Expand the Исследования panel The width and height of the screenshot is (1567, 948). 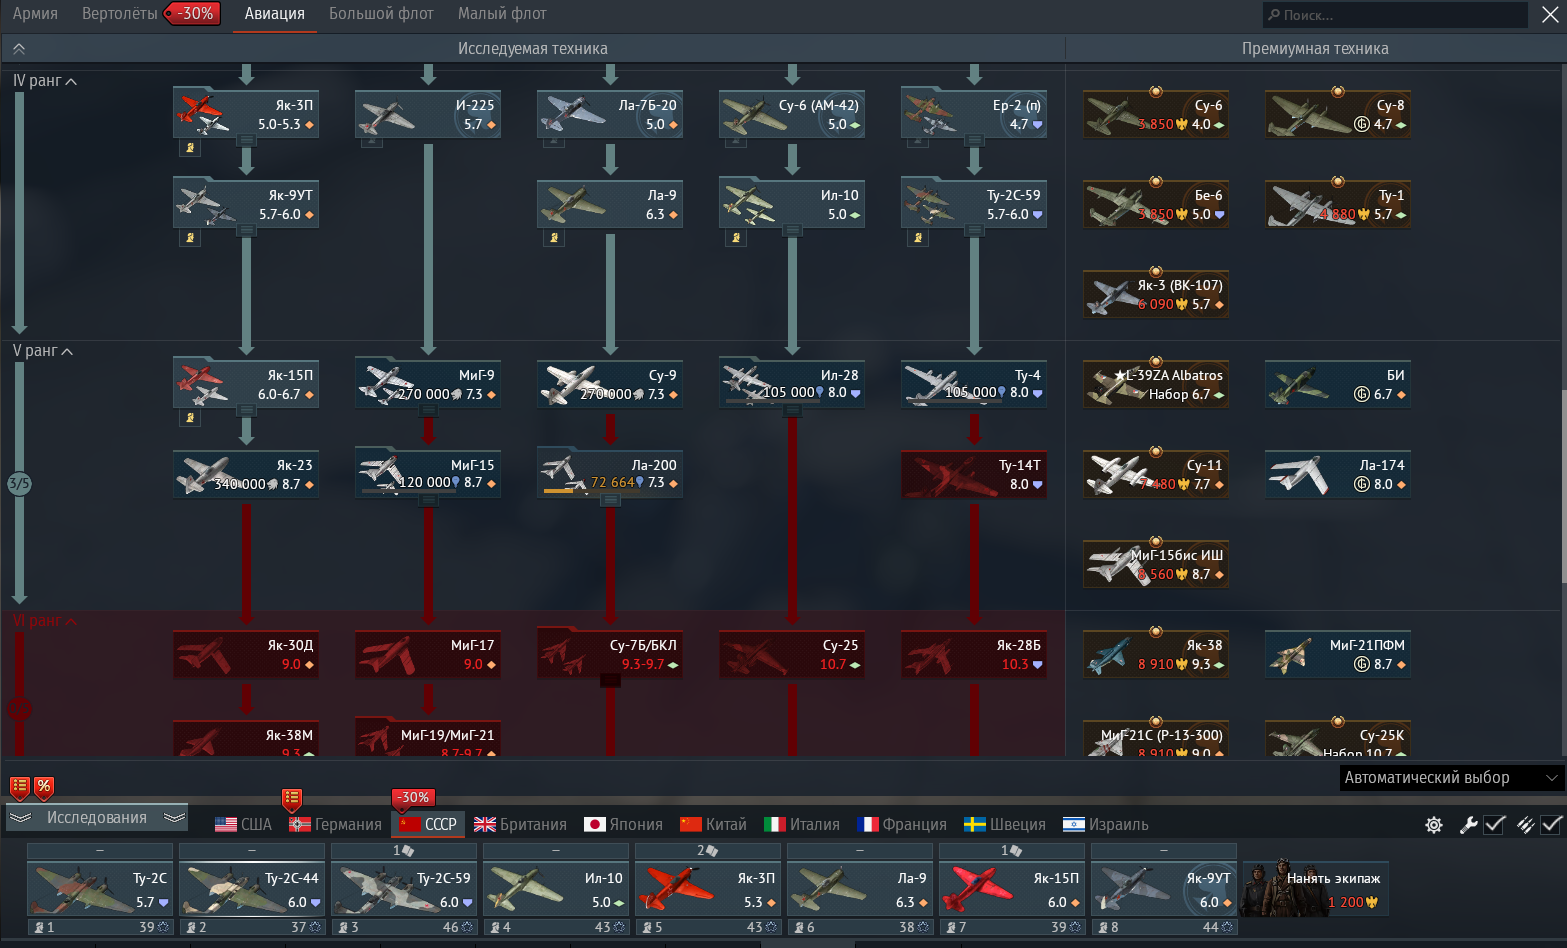click(x=97, y=818)
